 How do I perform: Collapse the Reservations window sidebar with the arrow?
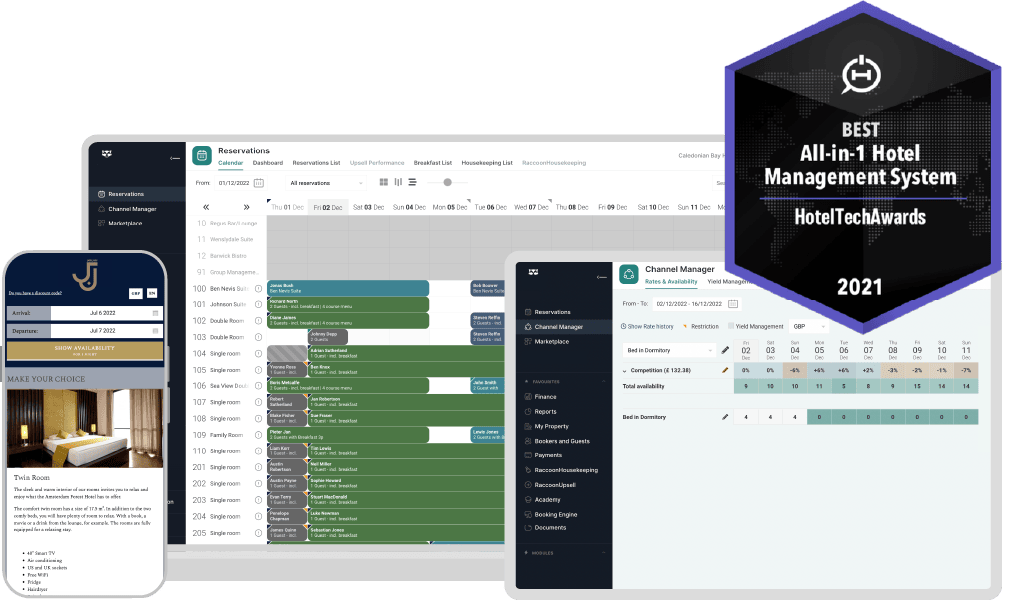175,158
